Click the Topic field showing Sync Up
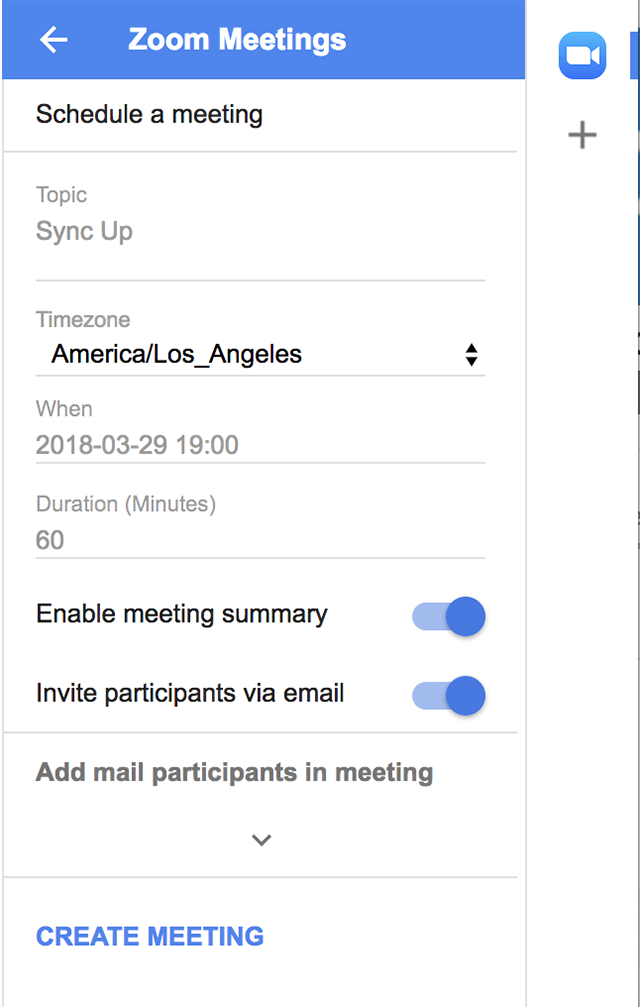Screen dimensions: 640x1007 260,231
